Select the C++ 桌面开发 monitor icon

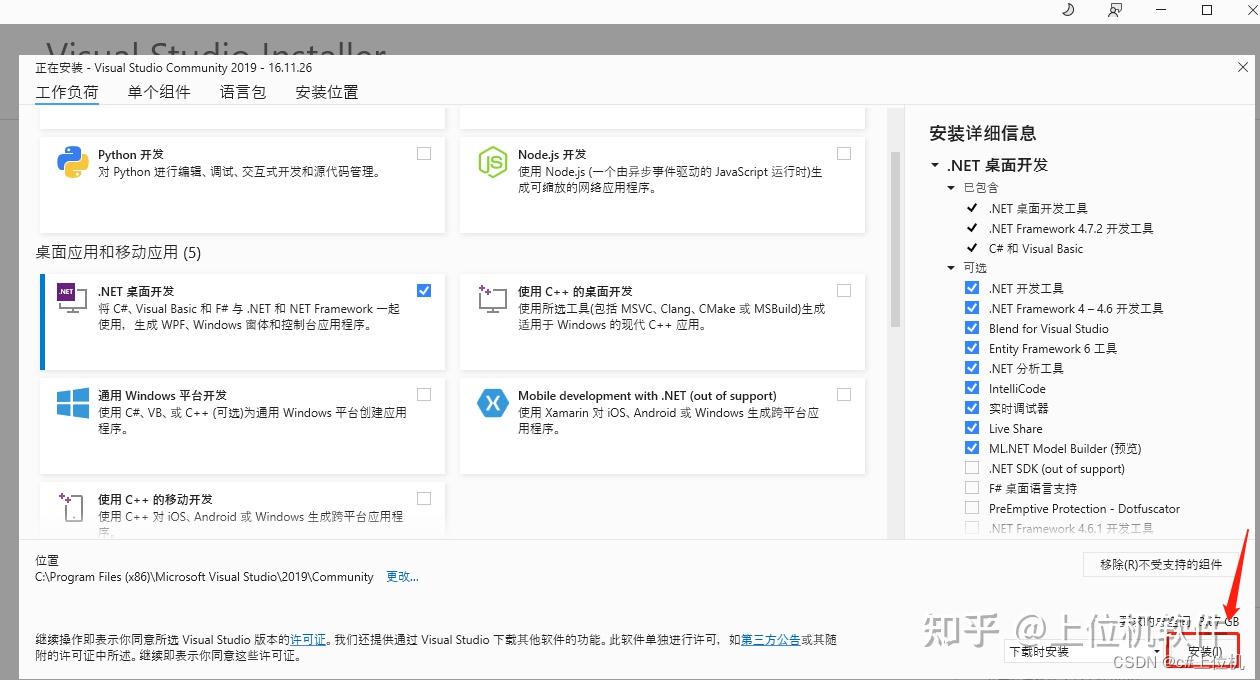pyautogui.click(x=492, y=300)
